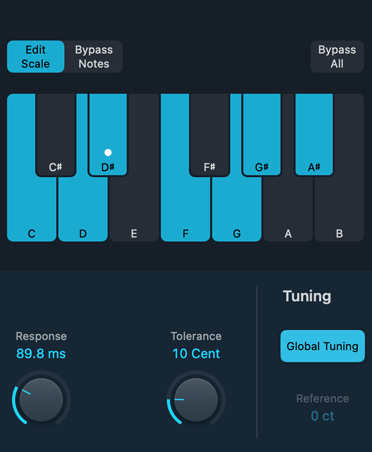Toggle the C# black key
The width and height of the screenshot is (372, 452).
(56, 135)
